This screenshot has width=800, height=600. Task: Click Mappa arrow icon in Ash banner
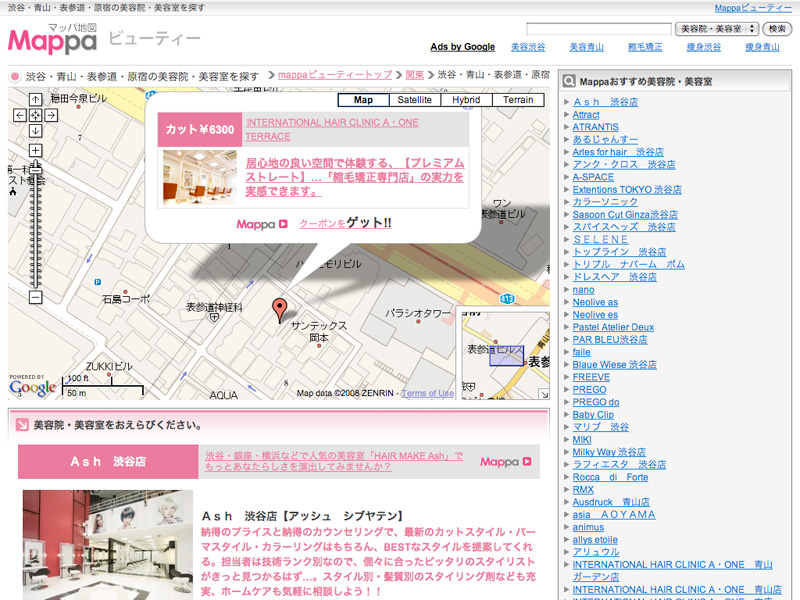tap(527, 461)
